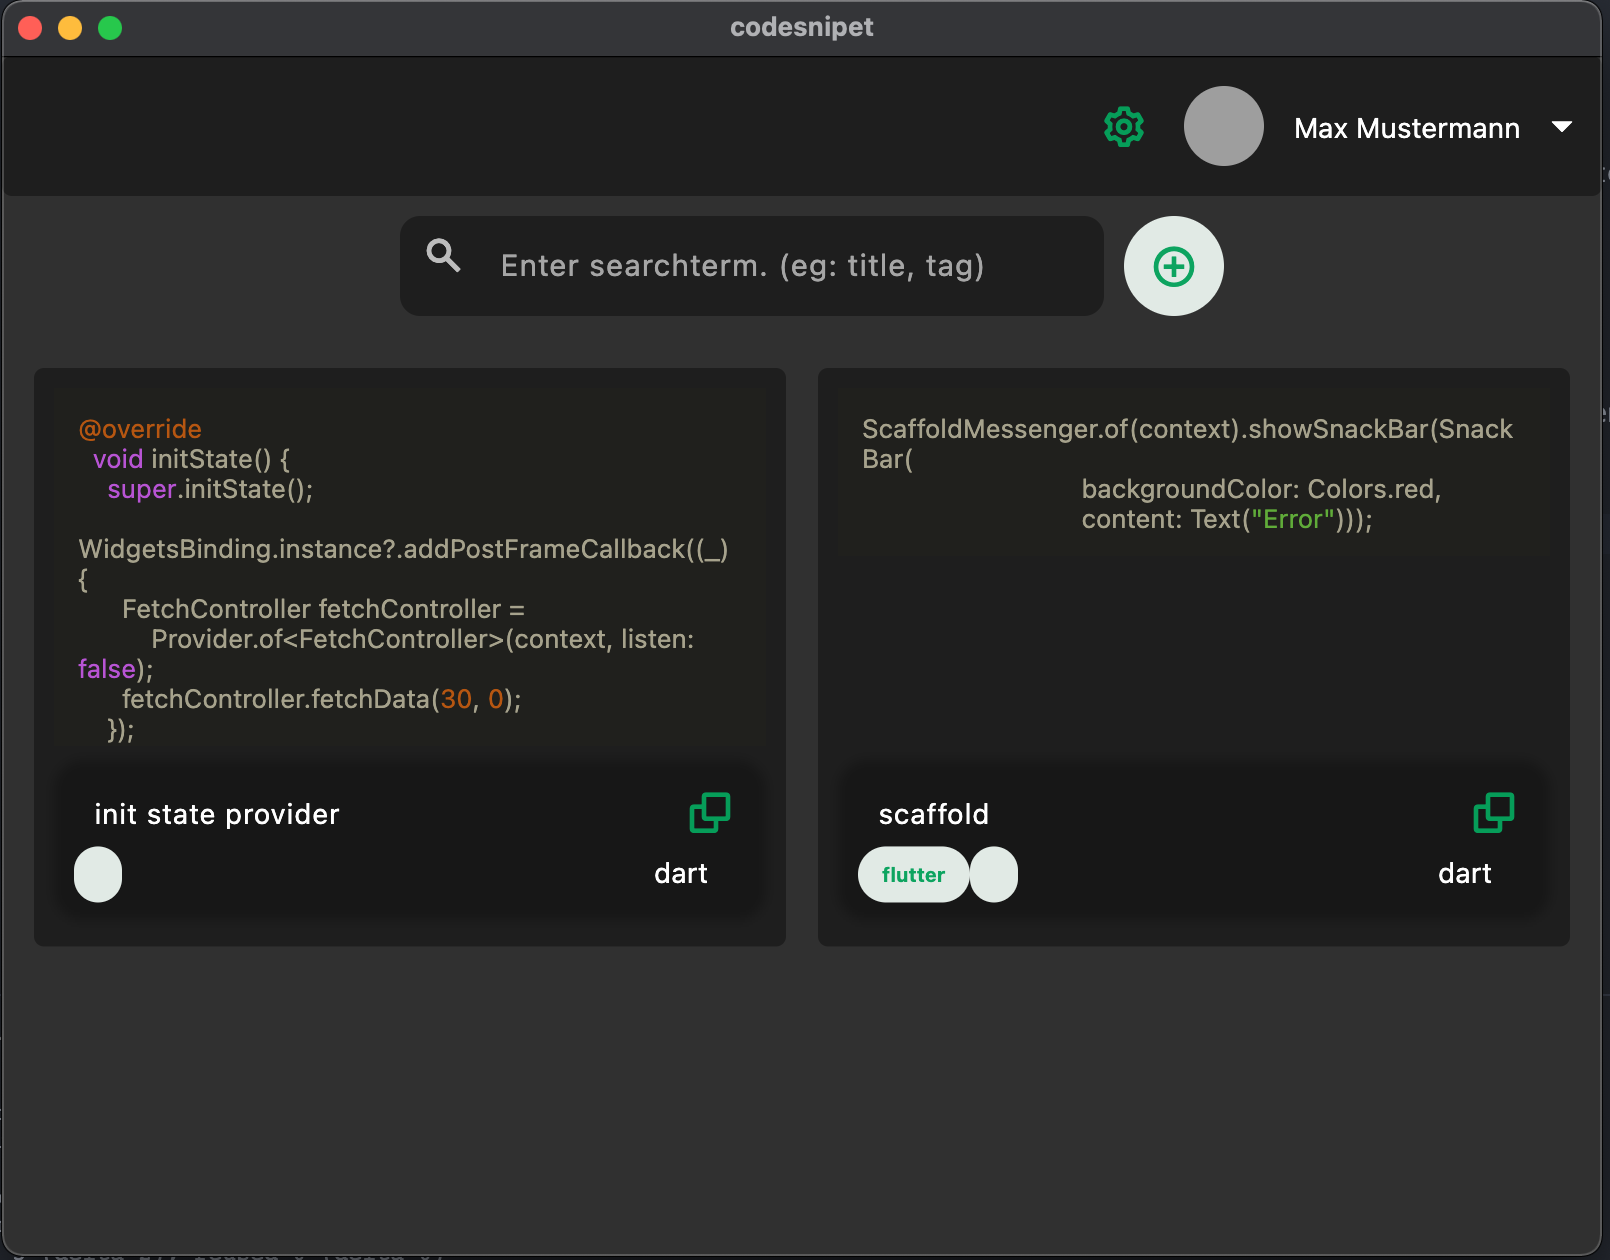The image size is (1610, 1260).
Task: Click the dart language label on init state provider
Action: coord(681,873)
